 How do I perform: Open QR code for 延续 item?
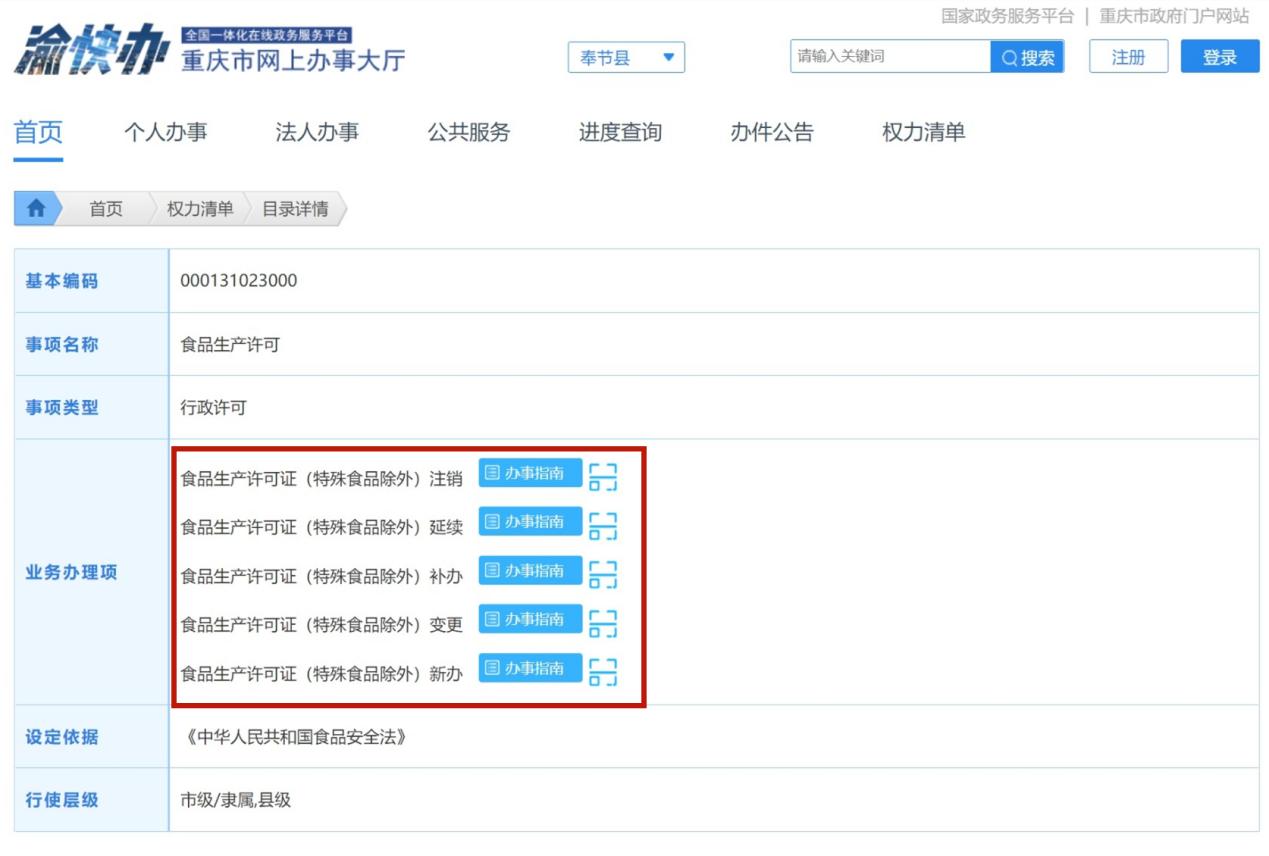coord(603,525)
